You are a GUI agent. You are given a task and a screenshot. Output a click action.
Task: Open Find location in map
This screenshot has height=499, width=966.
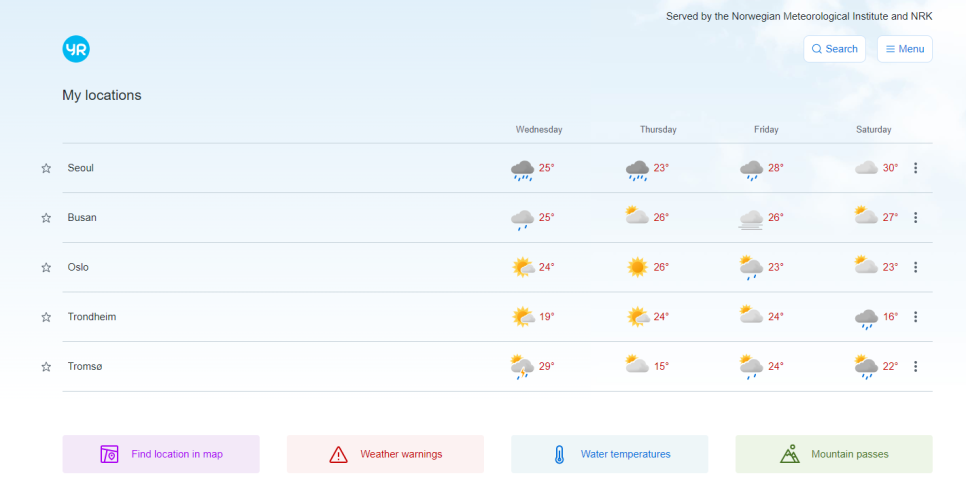[161, 454]
